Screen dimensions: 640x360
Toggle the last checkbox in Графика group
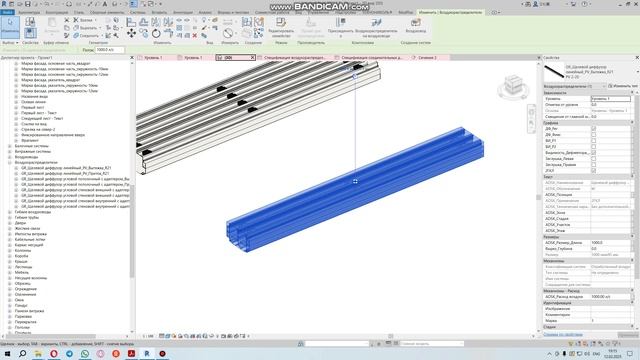click(593, 171)
